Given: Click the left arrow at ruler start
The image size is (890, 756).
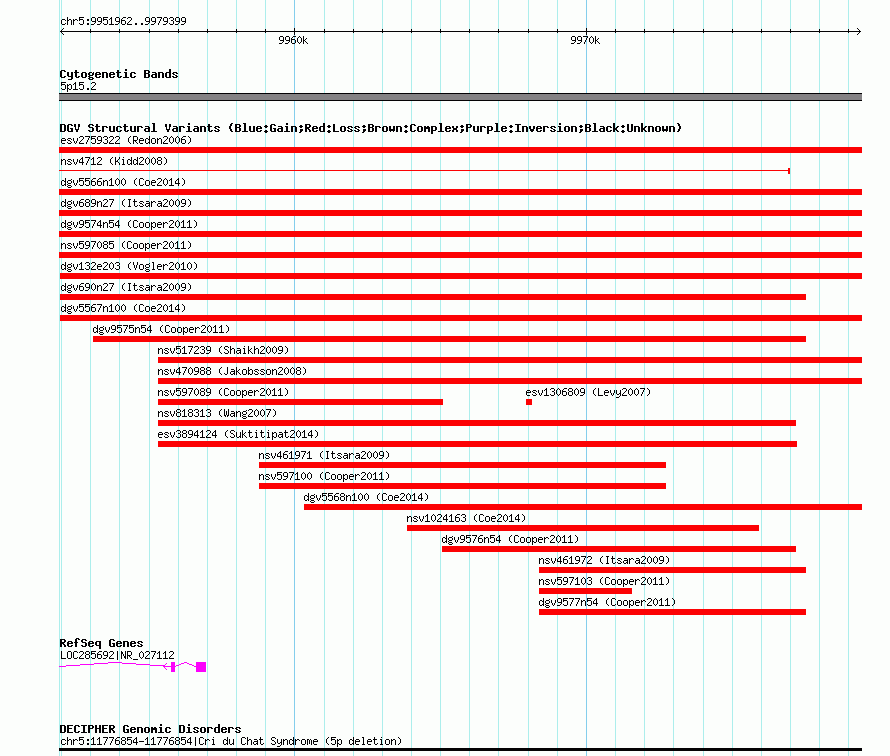Looking at the screenshot, I should 62,31.
